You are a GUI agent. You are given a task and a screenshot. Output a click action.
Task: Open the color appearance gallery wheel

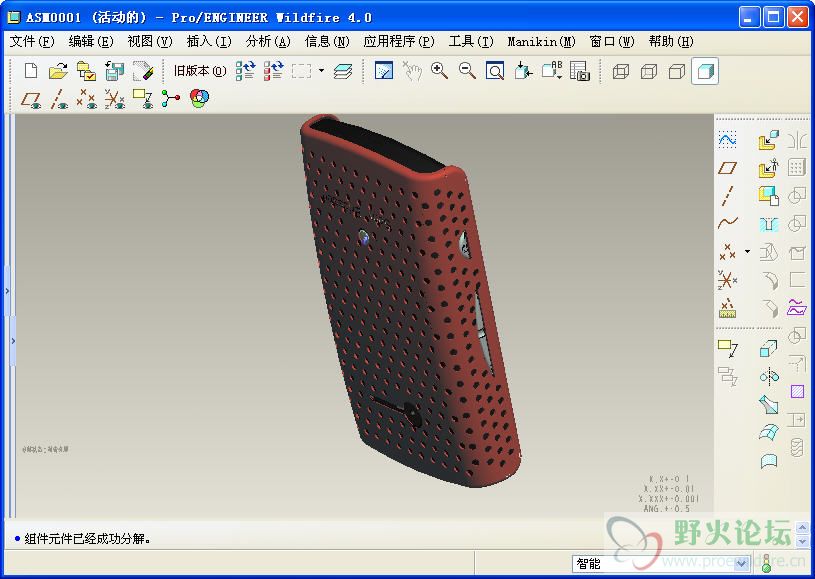[200, 98]
